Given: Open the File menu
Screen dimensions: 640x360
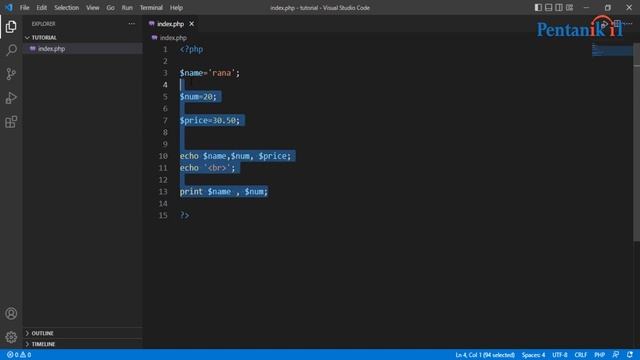Looking at the screenshot, I should 24,7.
